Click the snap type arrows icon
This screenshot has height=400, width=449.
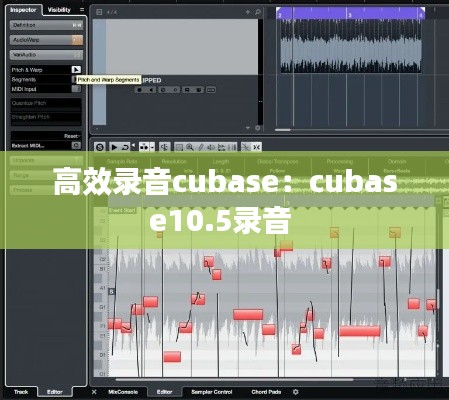click(x=256, y=147)
